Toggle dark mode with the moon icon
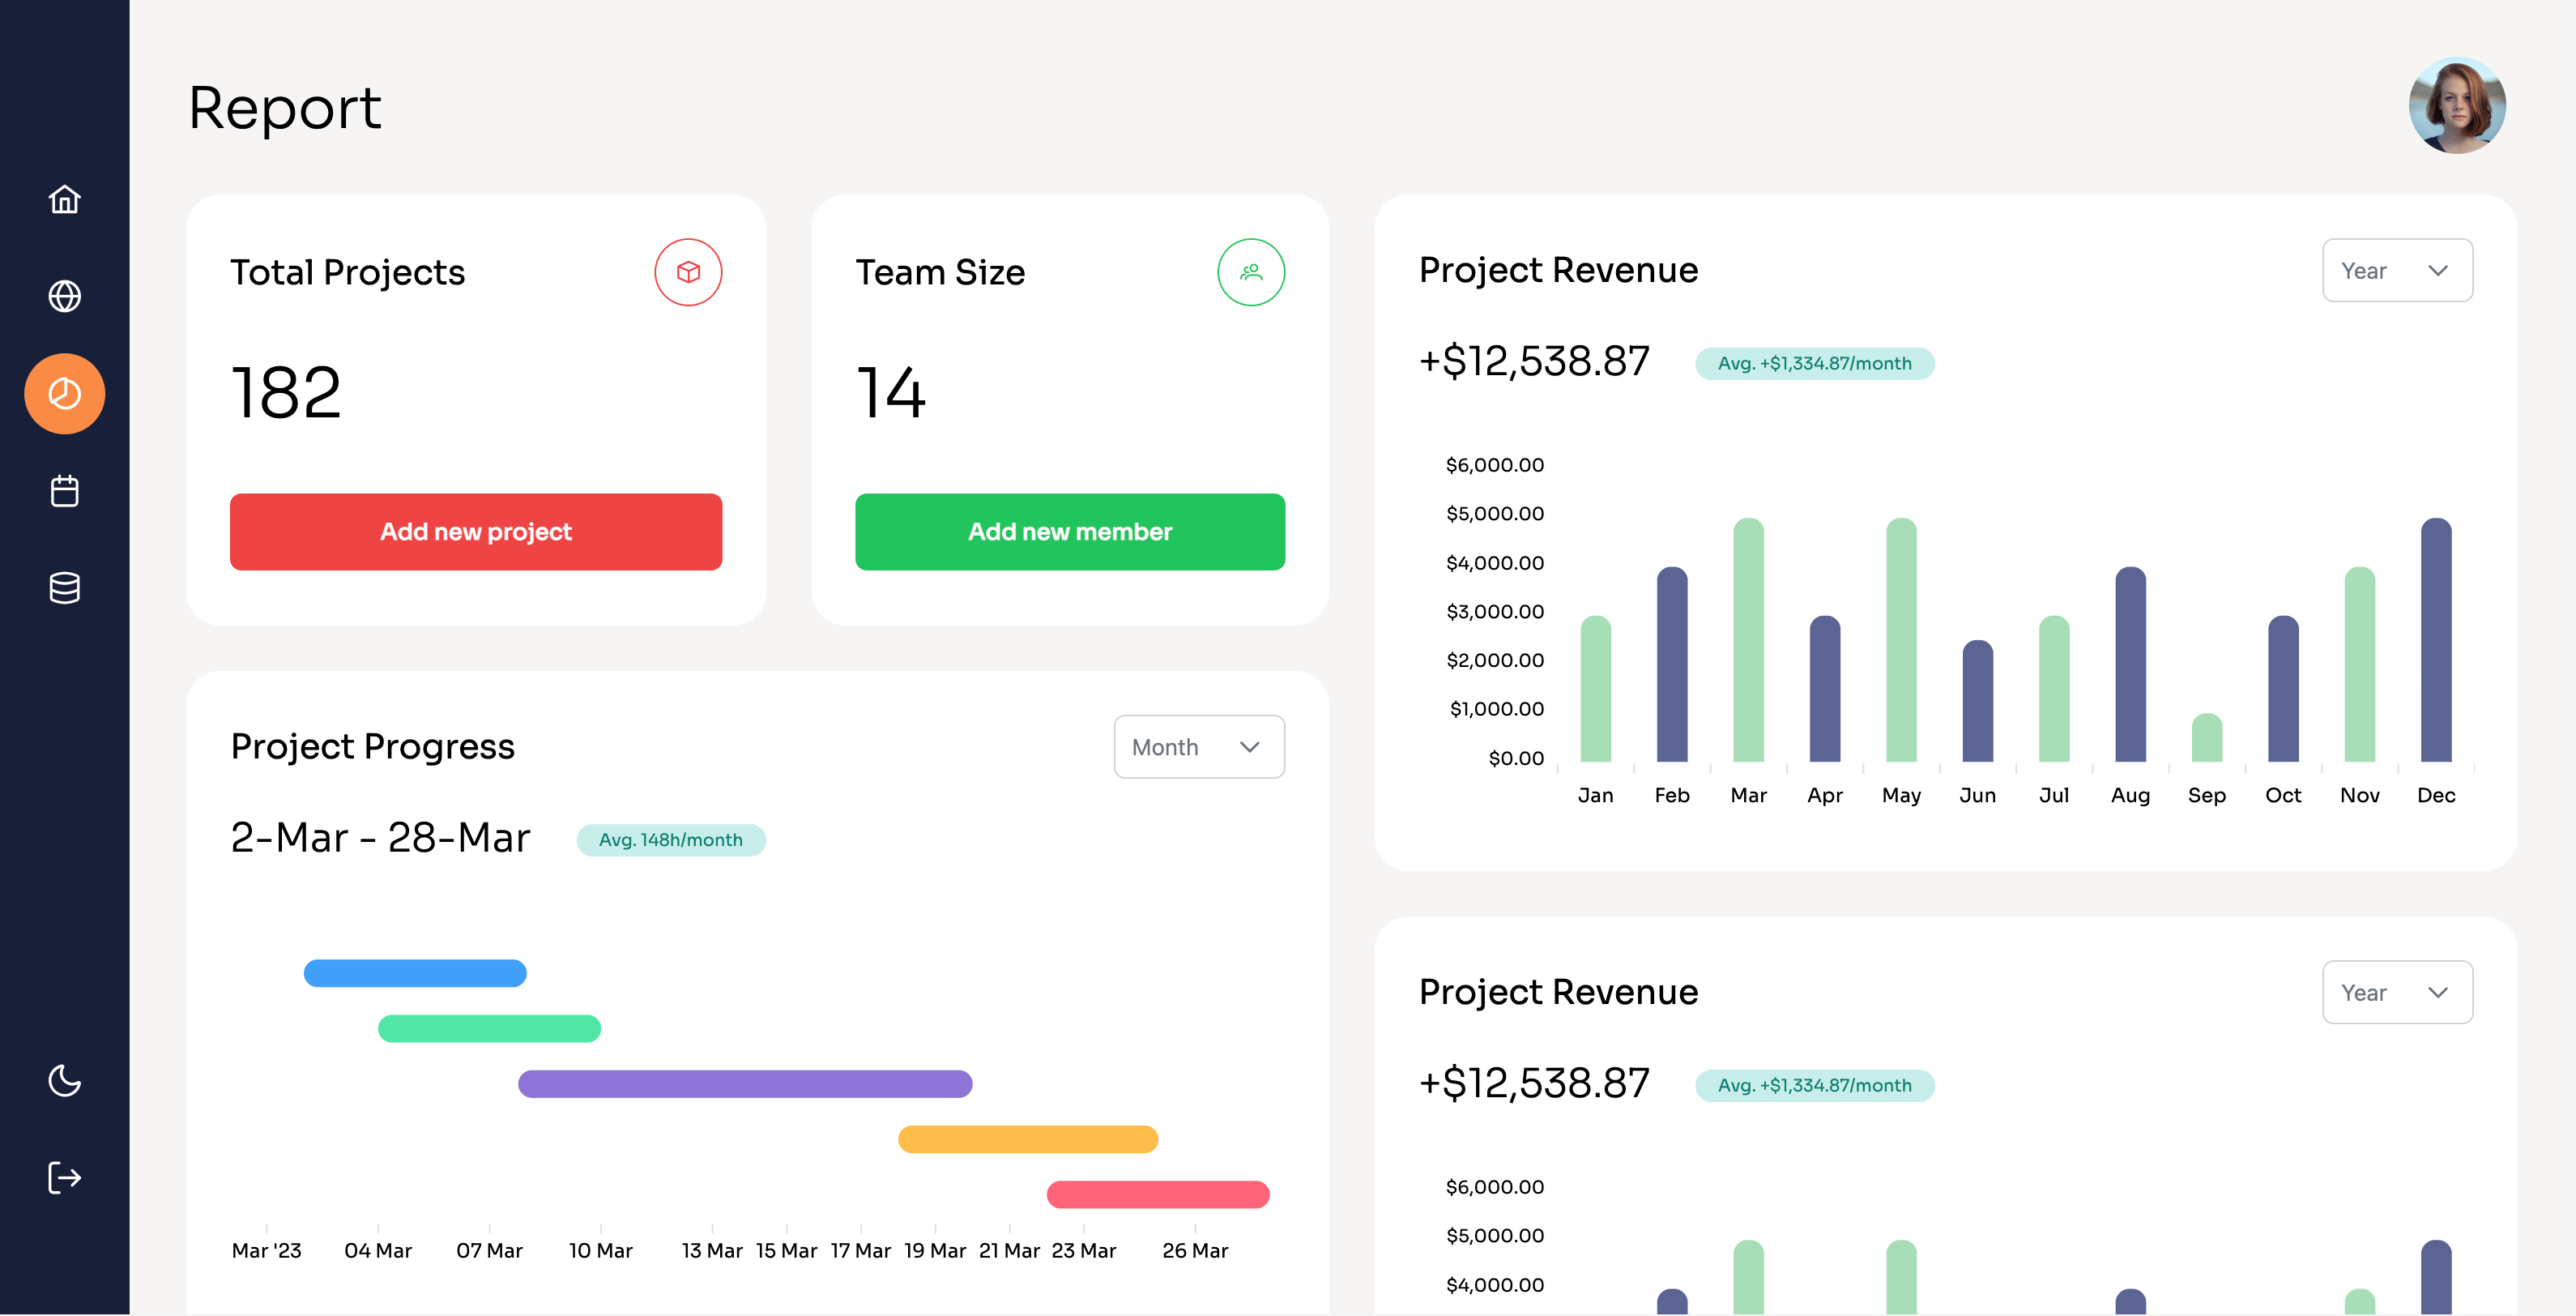The height and width of the screenshot is (1316, 2576). pos(64,1082)
